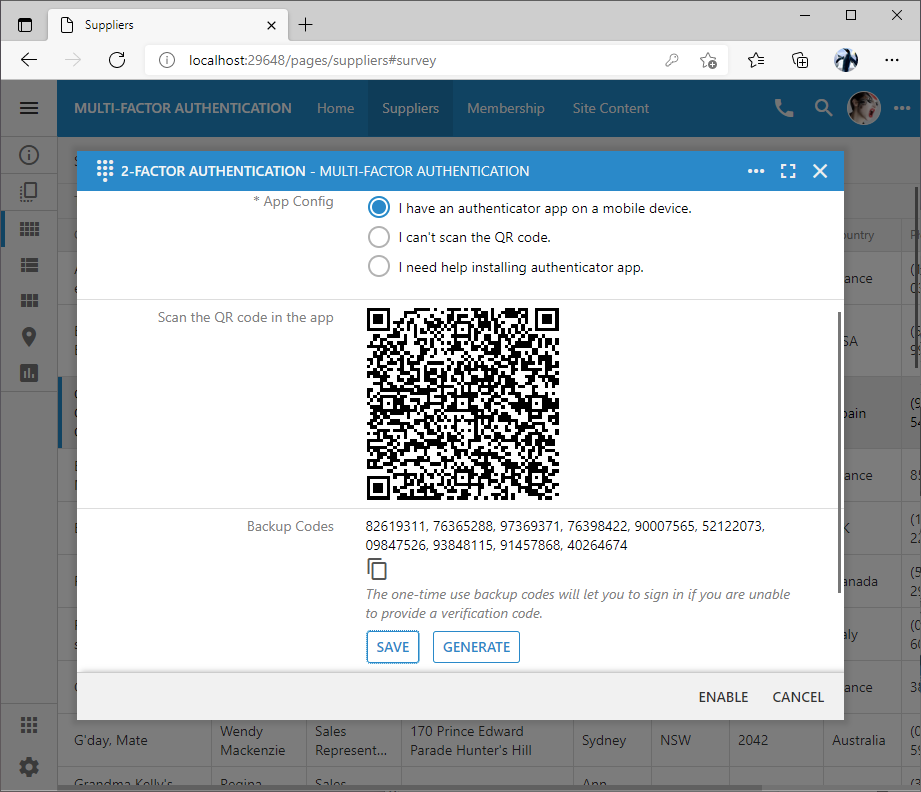Open the browser Favorites list icon
921x792 pixels.
coord(756,60)
